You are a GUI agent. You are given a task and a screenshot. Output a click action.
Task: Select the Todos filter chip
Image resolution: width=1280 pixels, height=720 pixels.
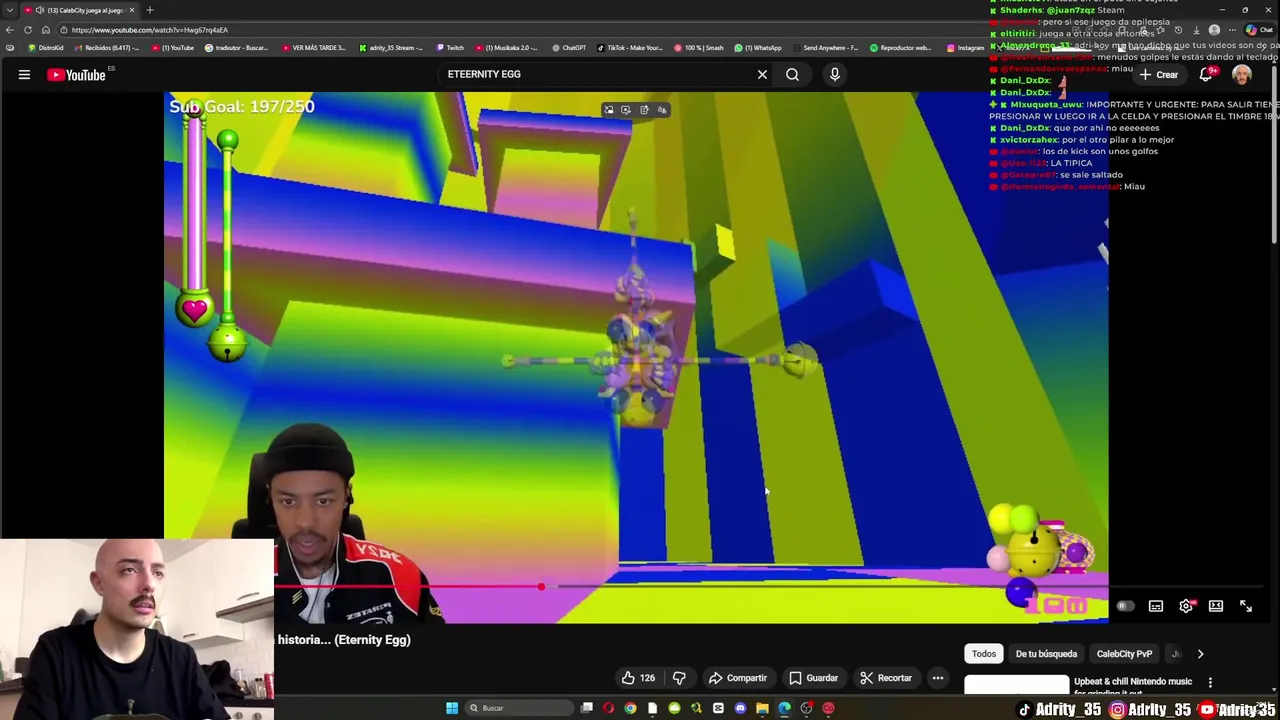tap(984, 654)
